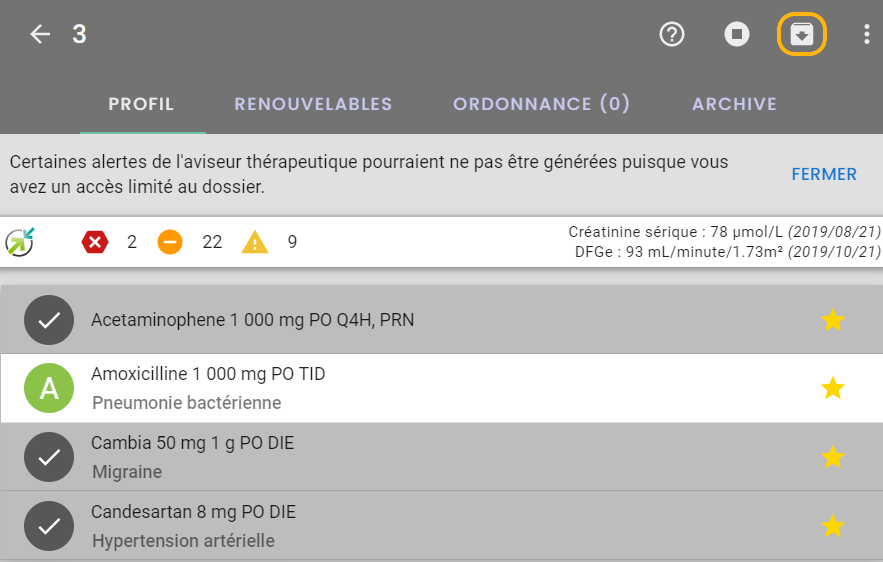Select the Profil tab
This screenshot has width=883, height=562.
[141, 104]
